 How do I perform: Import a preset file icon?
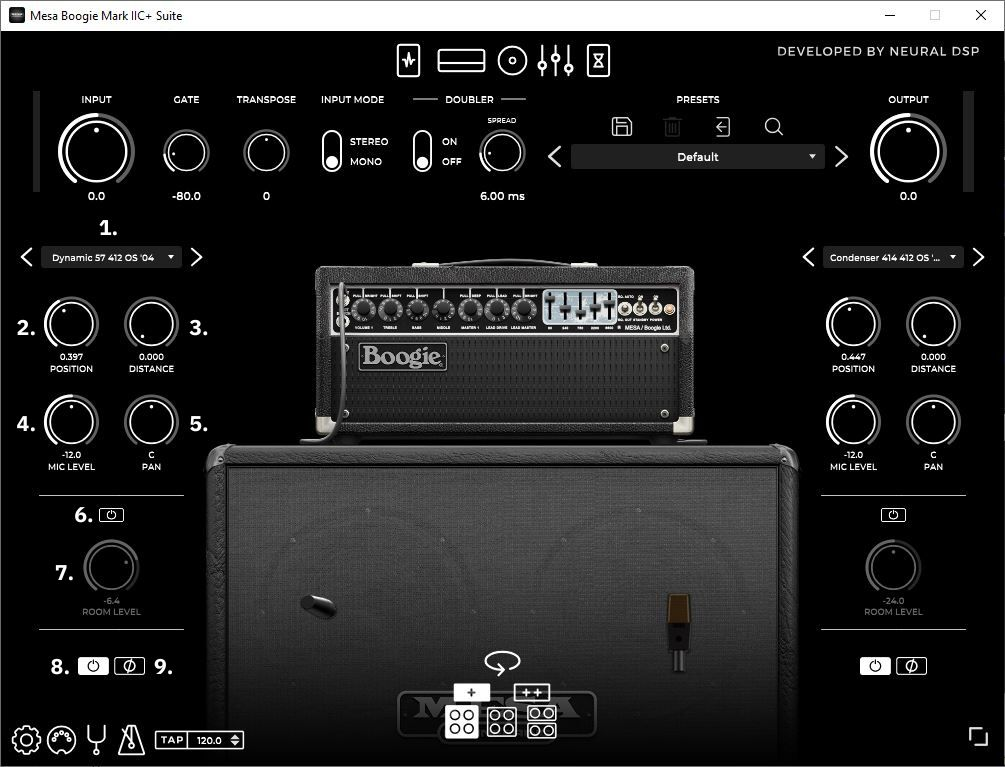(722, 127)
